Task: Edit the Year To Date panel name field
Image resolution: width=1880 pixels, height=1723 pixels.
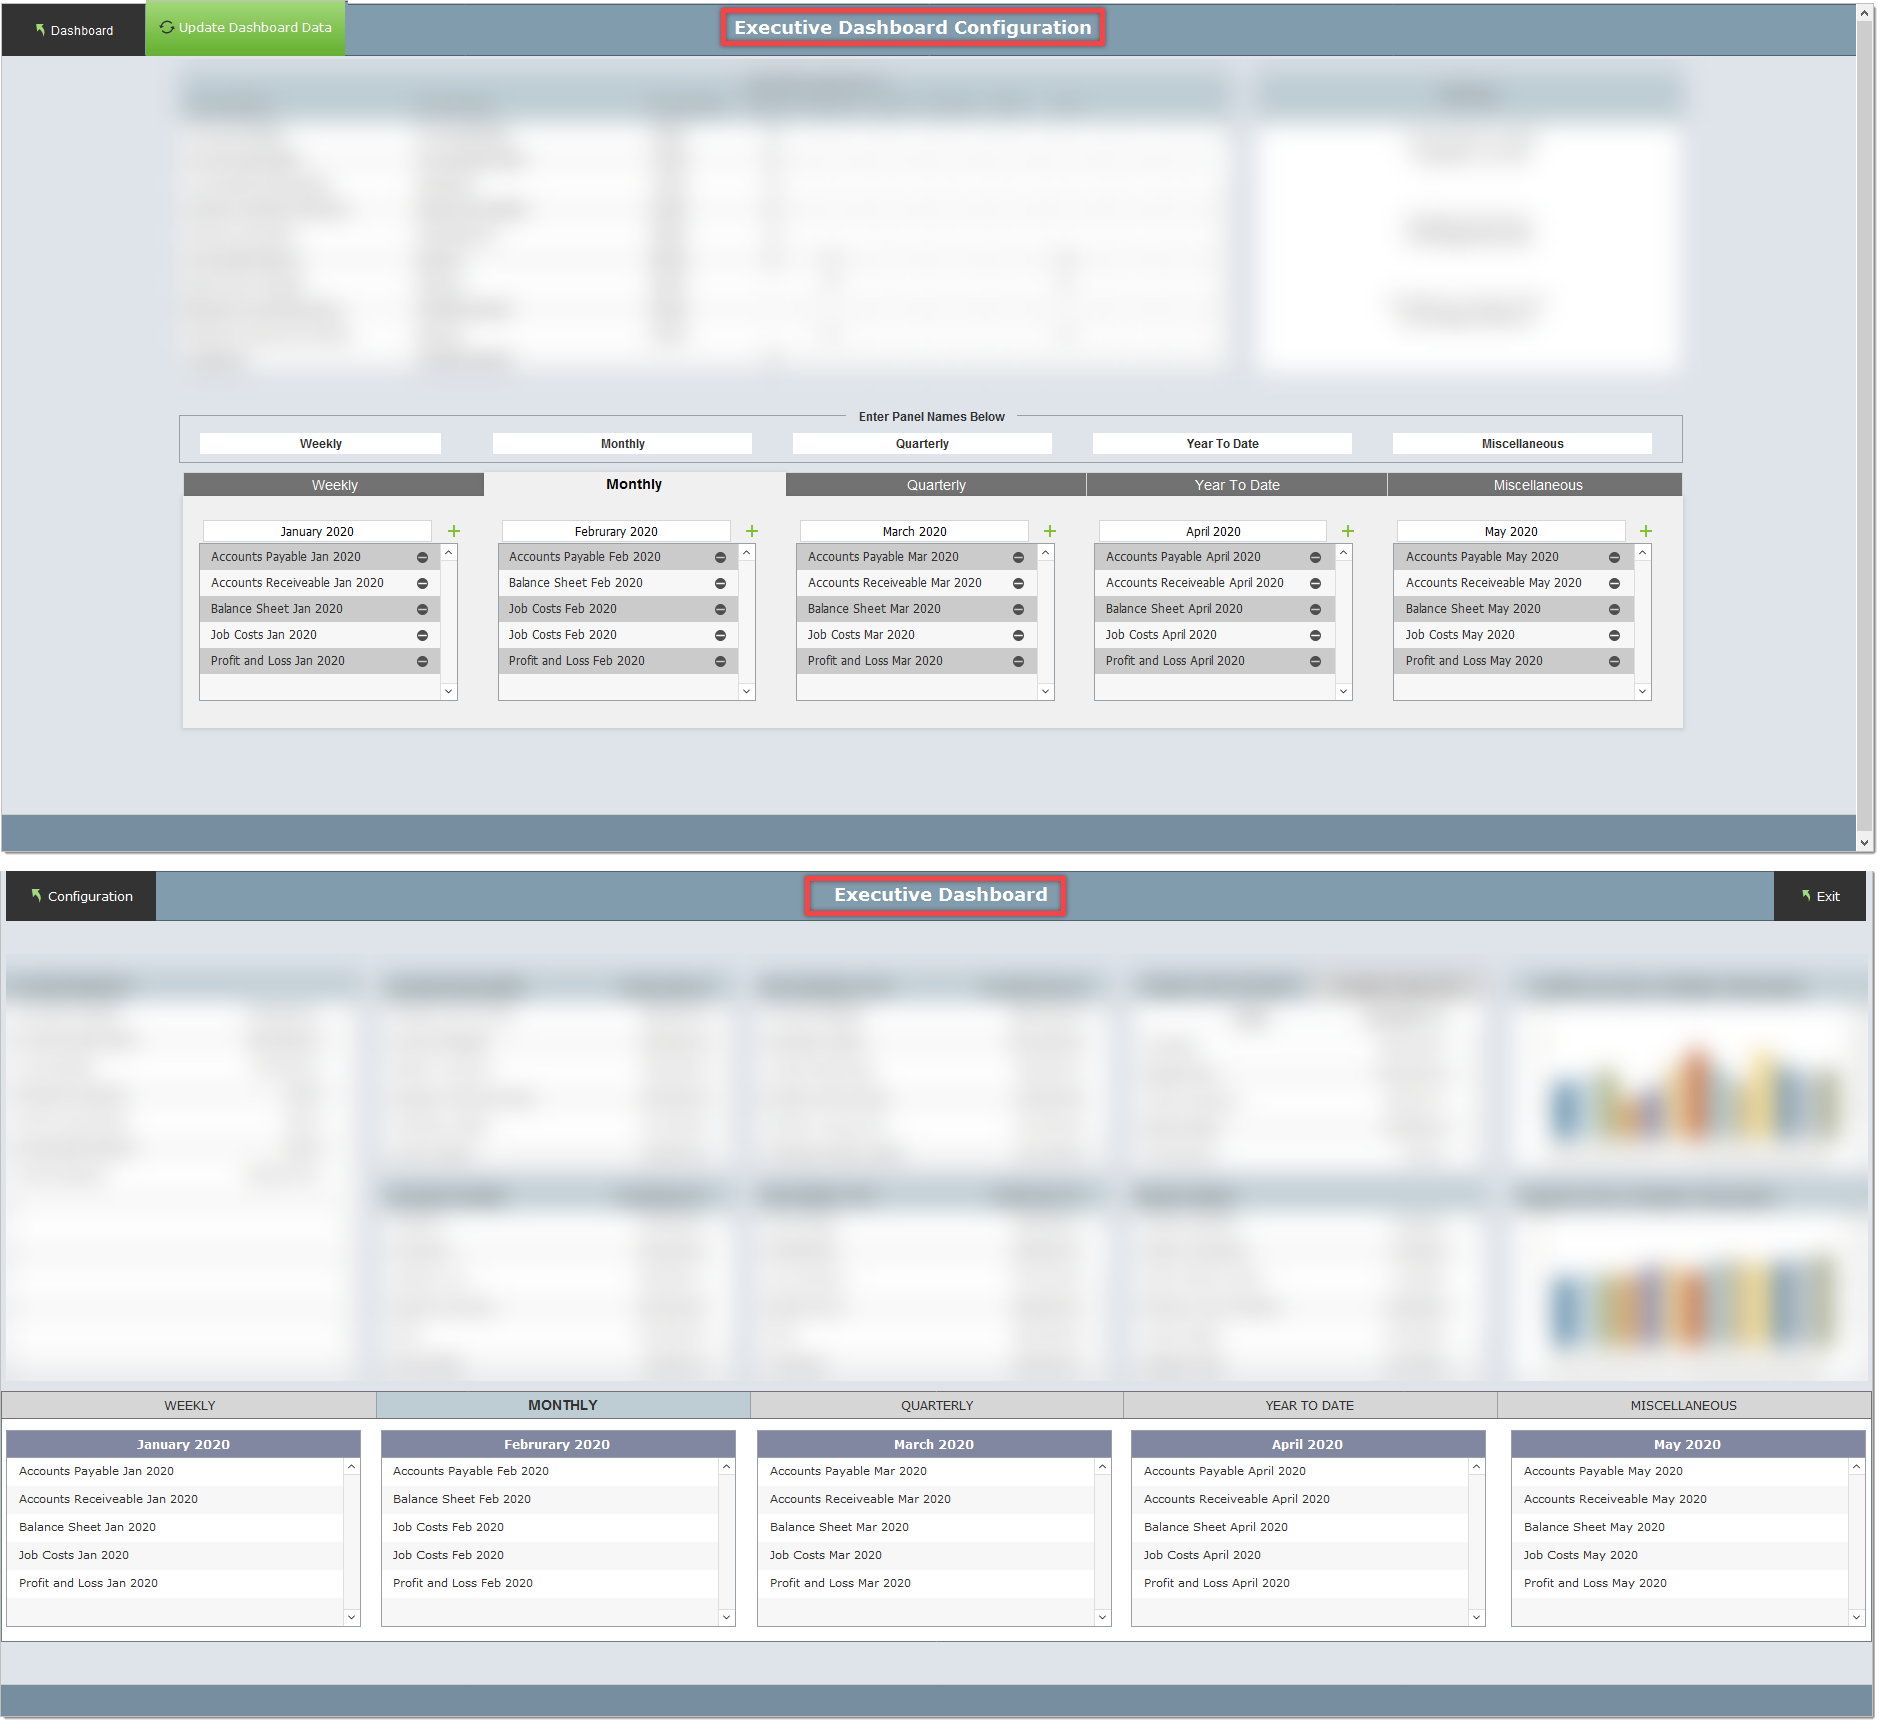Action: click(1222, 444)
